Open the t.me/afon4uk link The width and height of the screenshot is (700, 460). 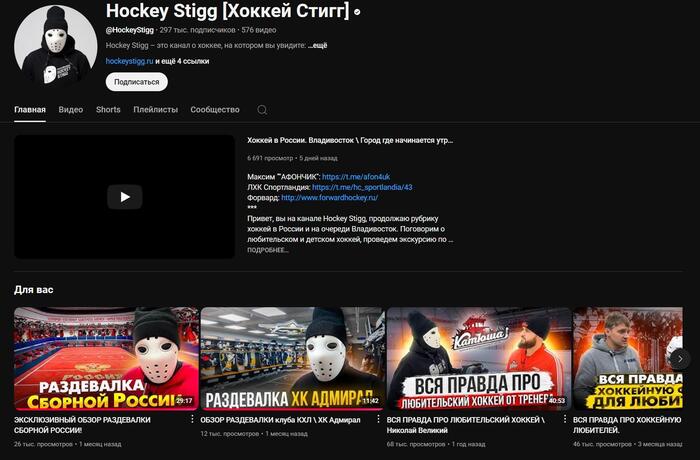[x=356, y=177]
